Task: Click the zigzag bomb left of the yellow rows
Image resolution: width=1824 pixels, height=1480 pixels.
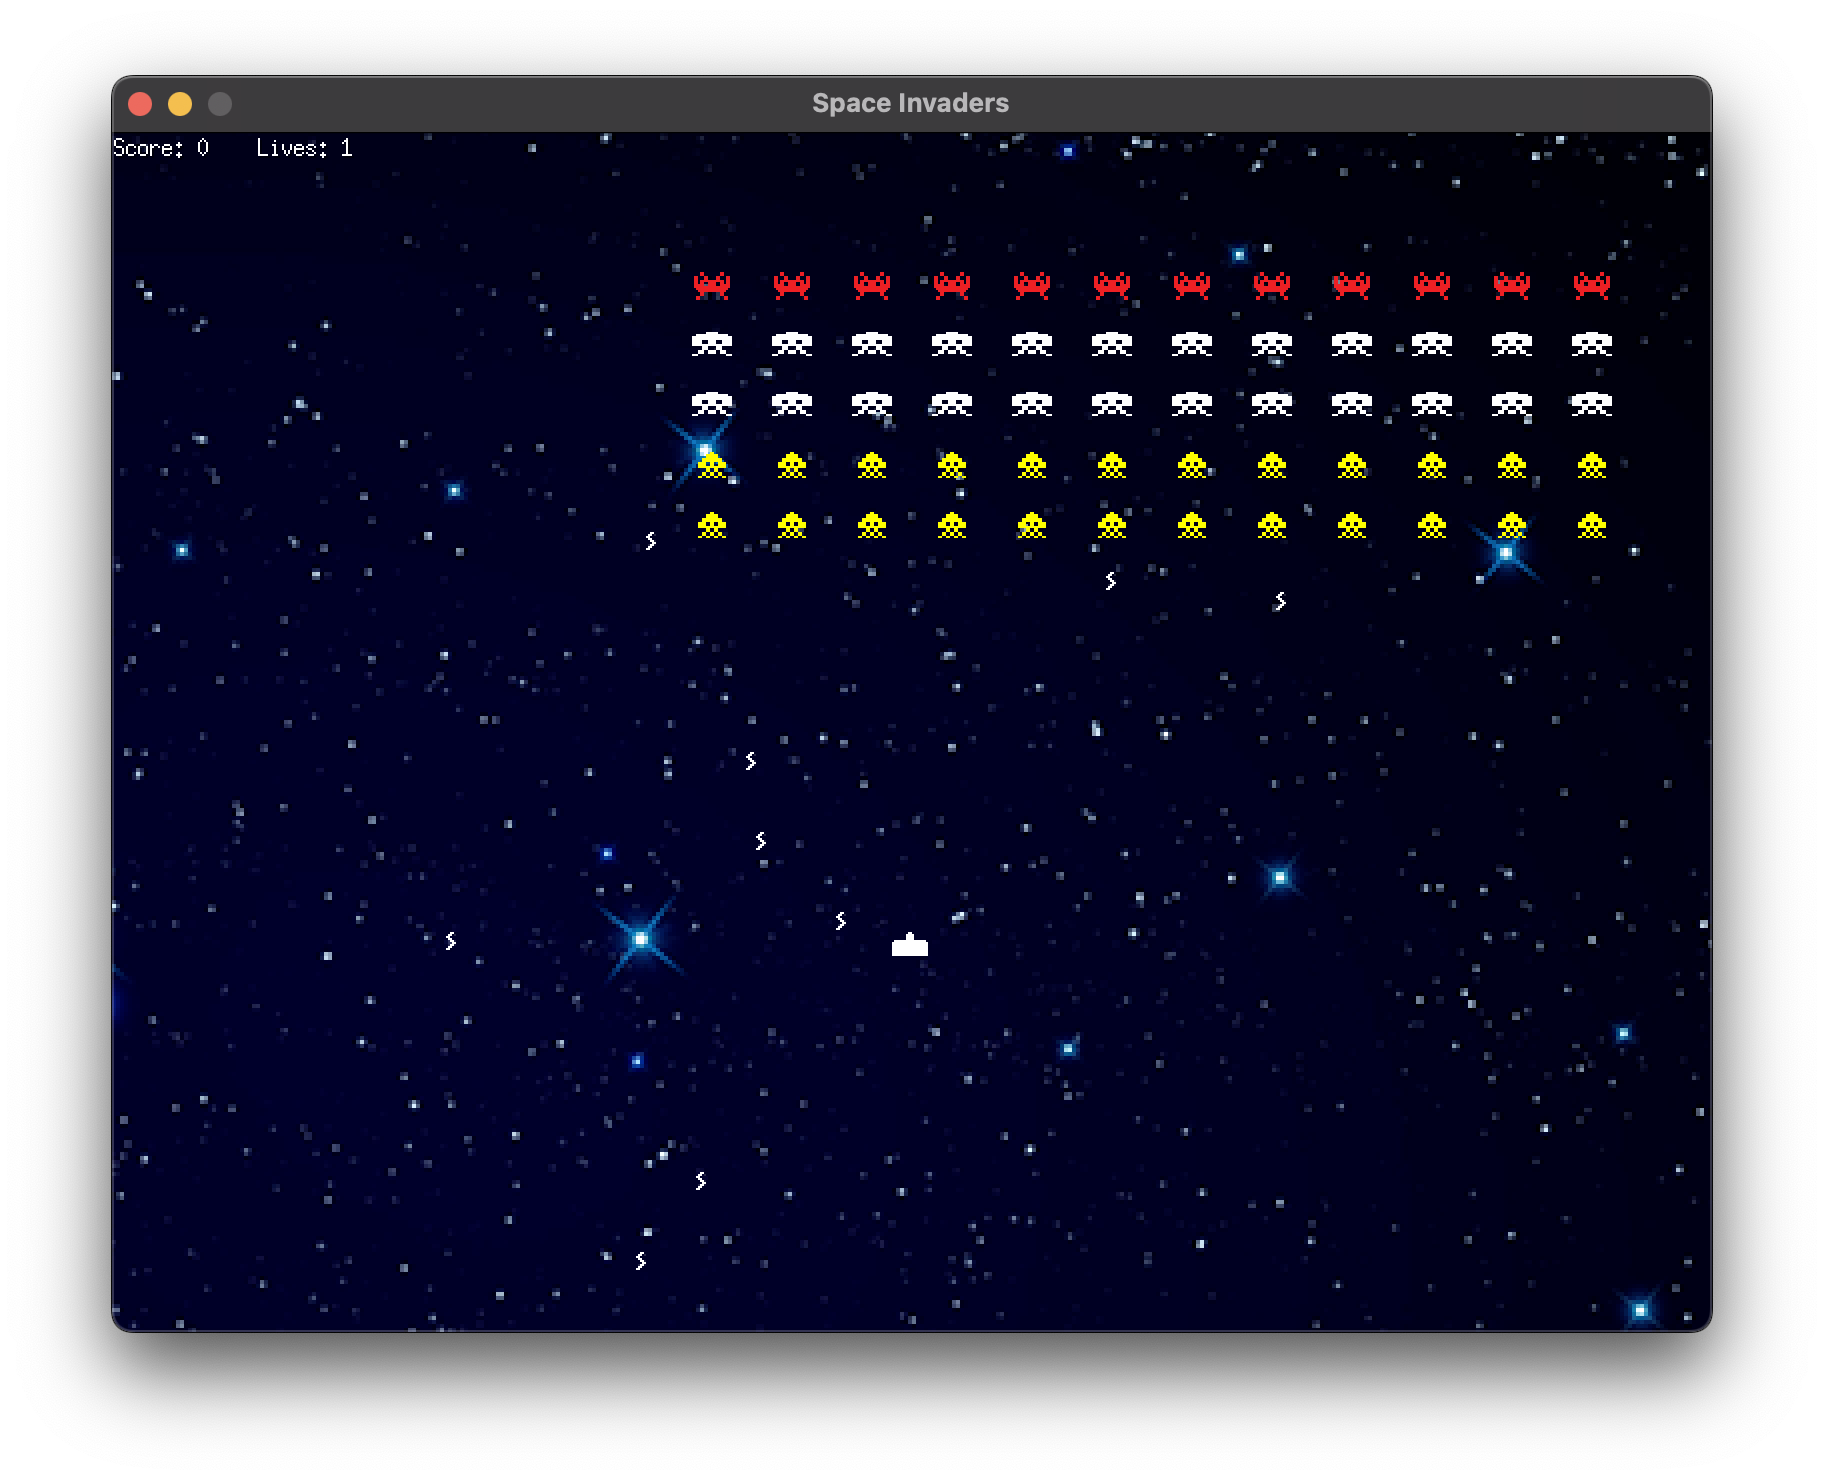Action: pyautogui.click(x=650, y=540)
